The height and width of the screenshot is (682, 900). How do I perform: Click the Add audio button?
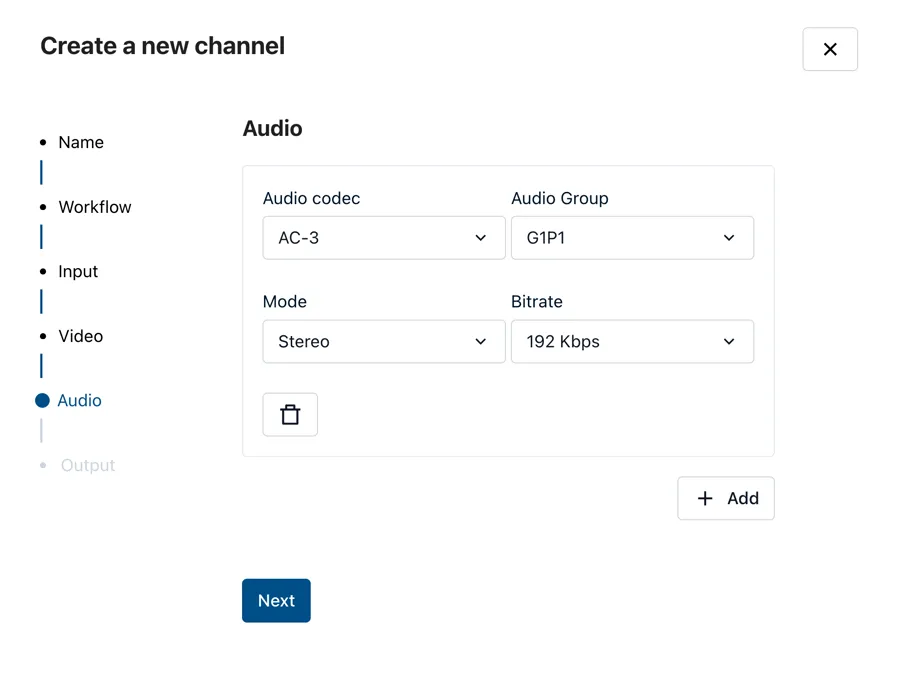tap(726, 498)
